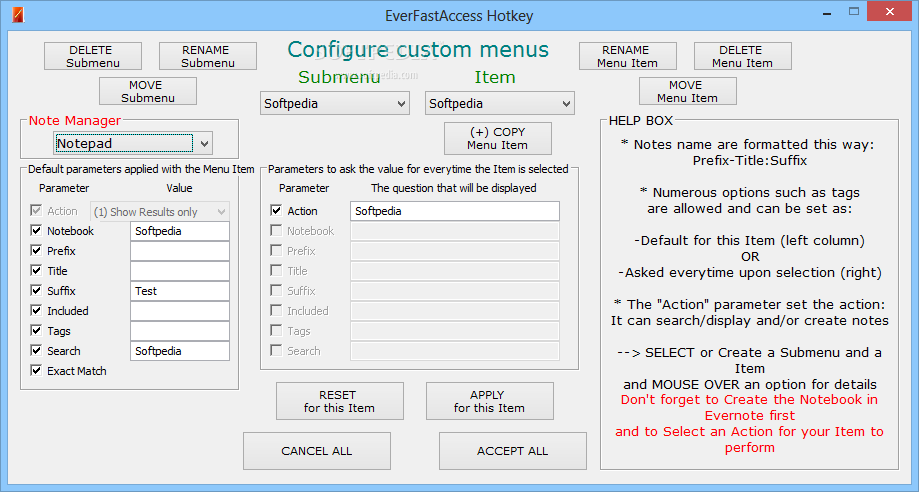Click the EverFastAccess app icon in title bar
Image resolution: width=919 pixels, height=492 pixels.
point(18,14)
